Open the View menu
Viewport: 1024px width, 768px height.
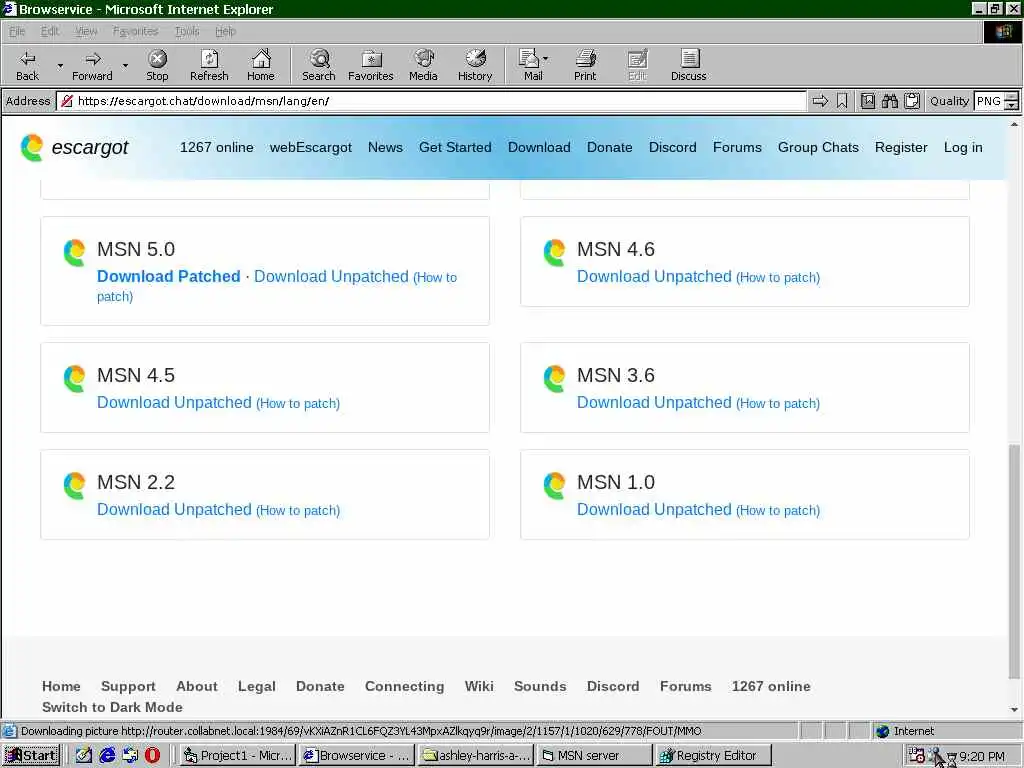tap(86, 31)
